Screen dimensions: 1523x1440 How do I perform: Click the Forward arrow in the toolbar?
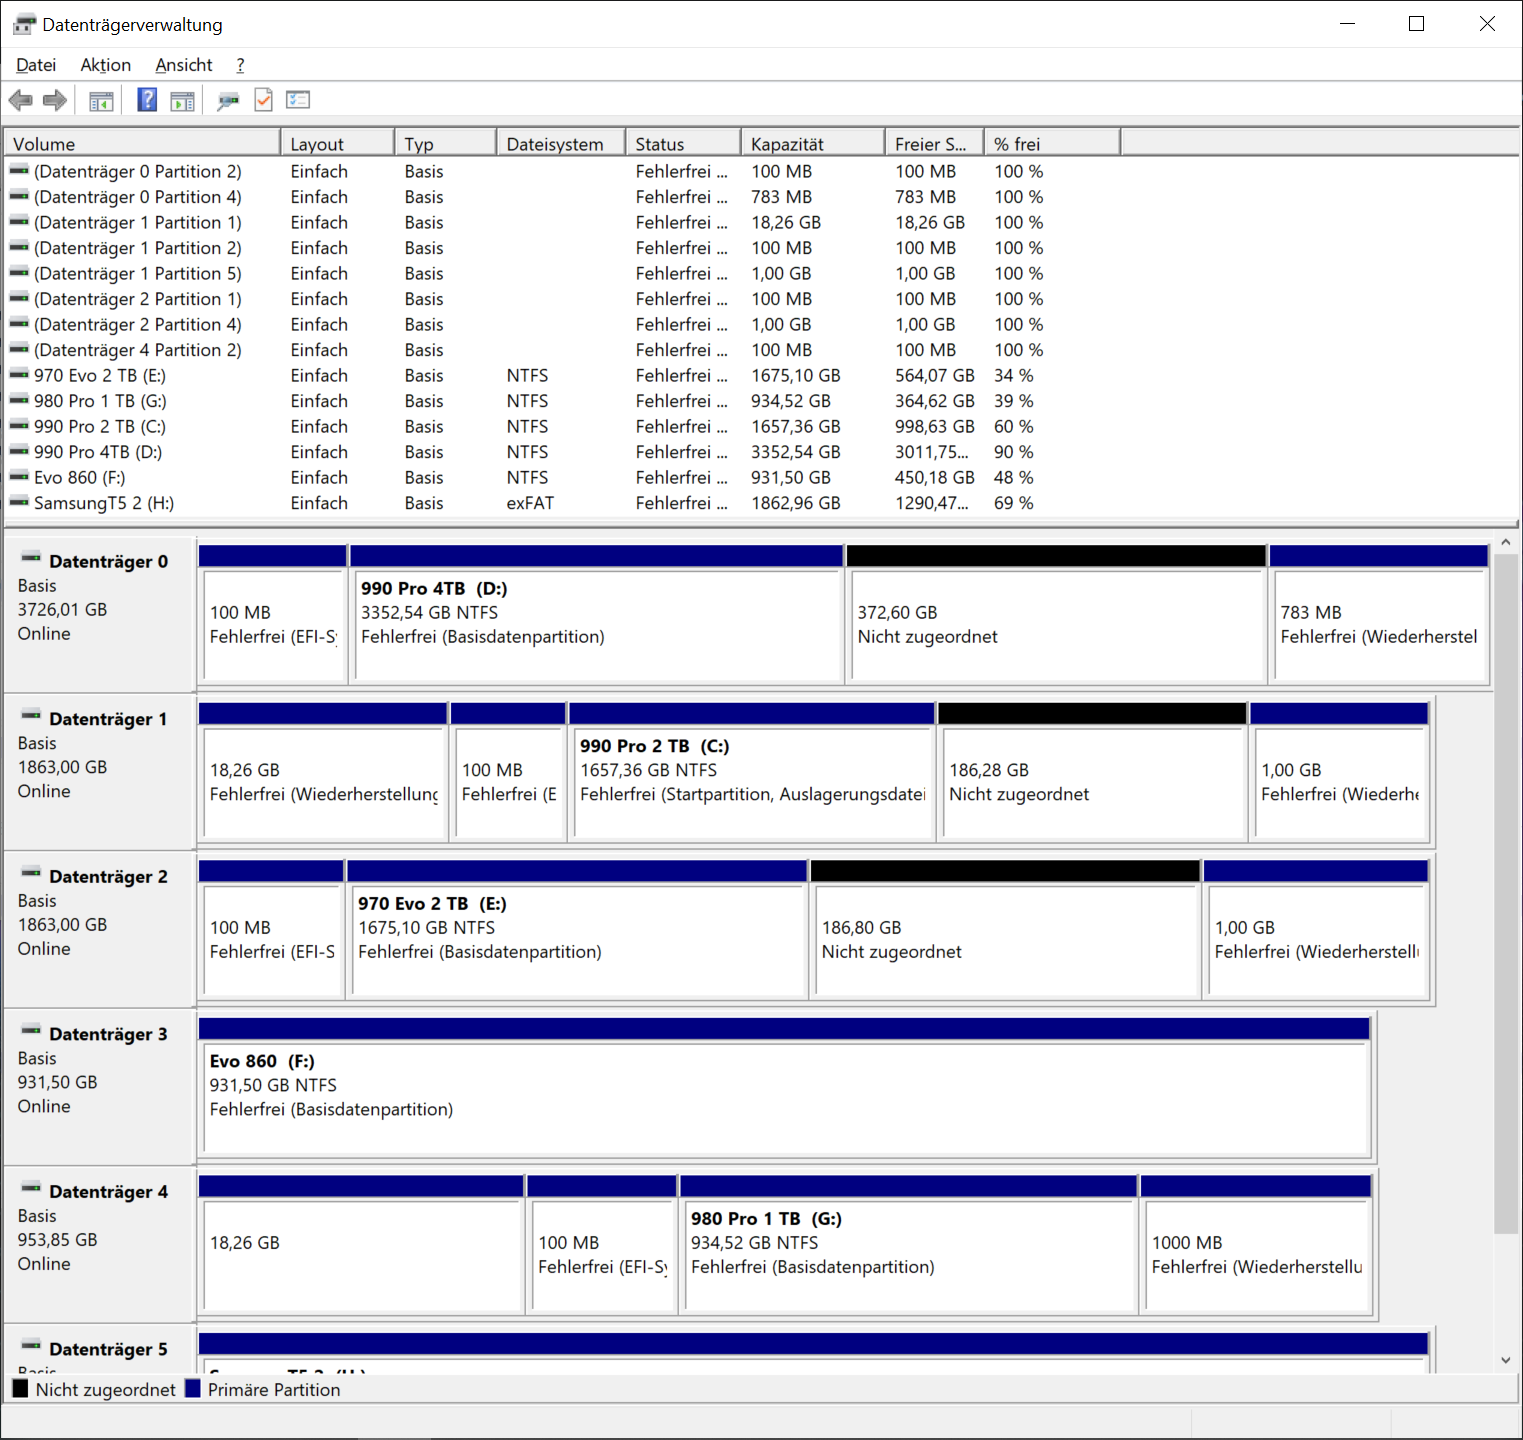[55, 100]
